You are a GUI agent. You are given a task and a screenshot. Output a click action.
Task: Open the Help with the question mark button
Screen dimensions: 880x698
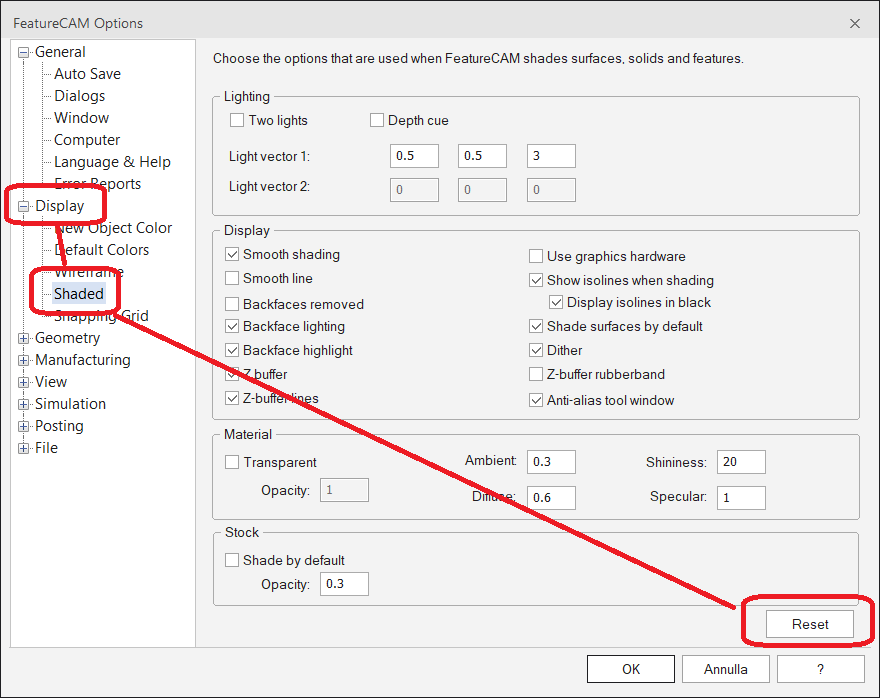[820, 668]
